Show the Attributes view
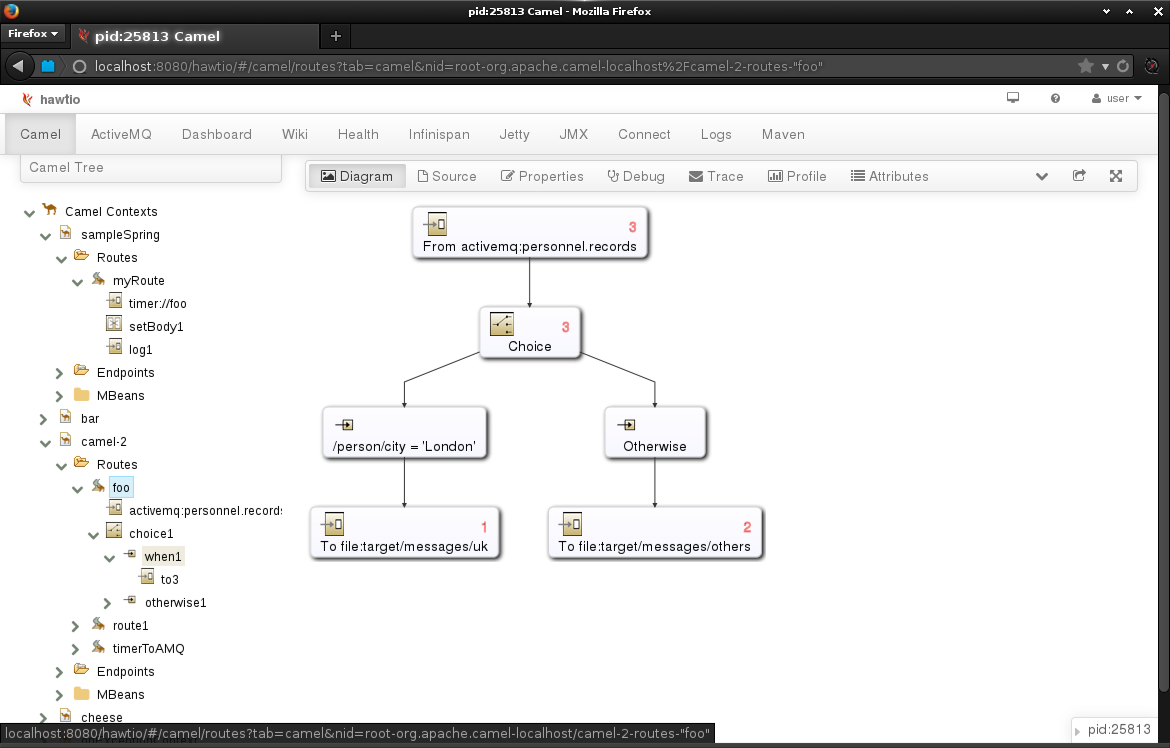Image resolution: width=1170 pixels, height=748 pixels. click(x=889, y=176)
